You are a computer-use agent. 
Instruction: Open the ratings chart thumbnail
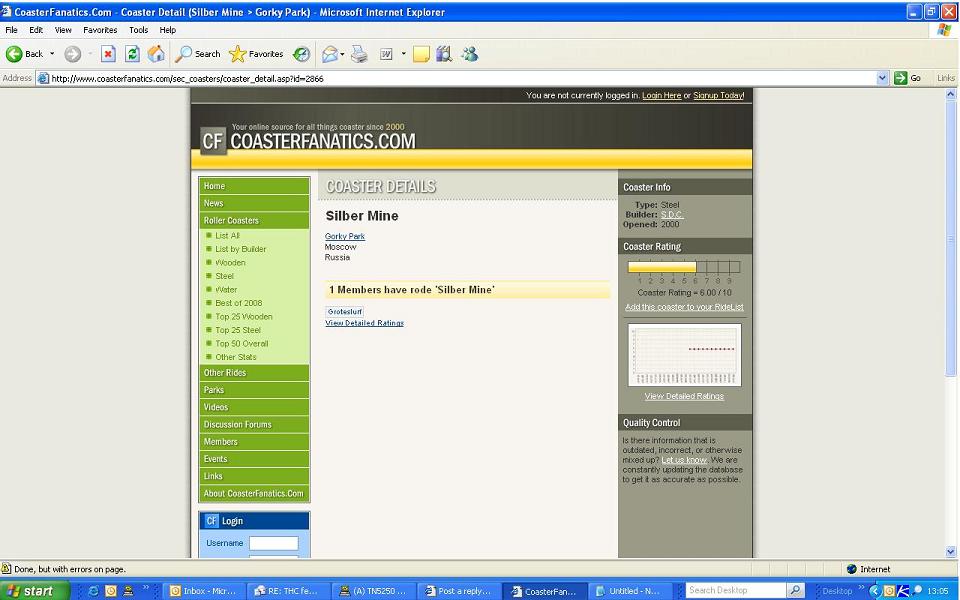pyautogui.click(x=684, y=355)
